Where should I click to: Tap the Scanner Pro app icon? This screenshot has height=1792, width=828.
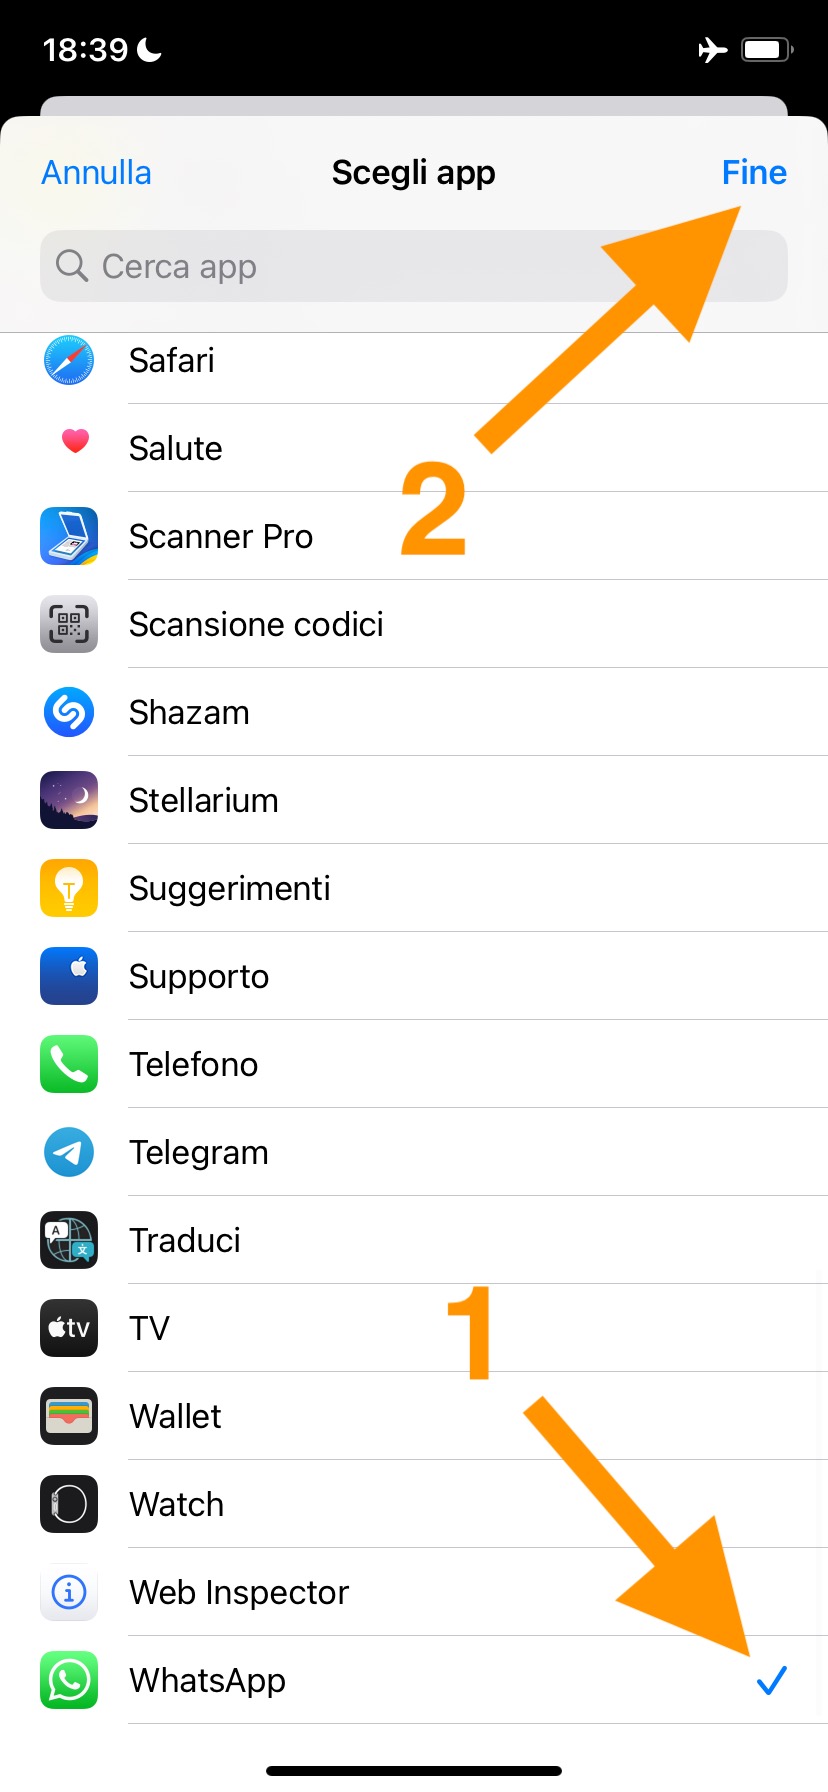(69, 536)
